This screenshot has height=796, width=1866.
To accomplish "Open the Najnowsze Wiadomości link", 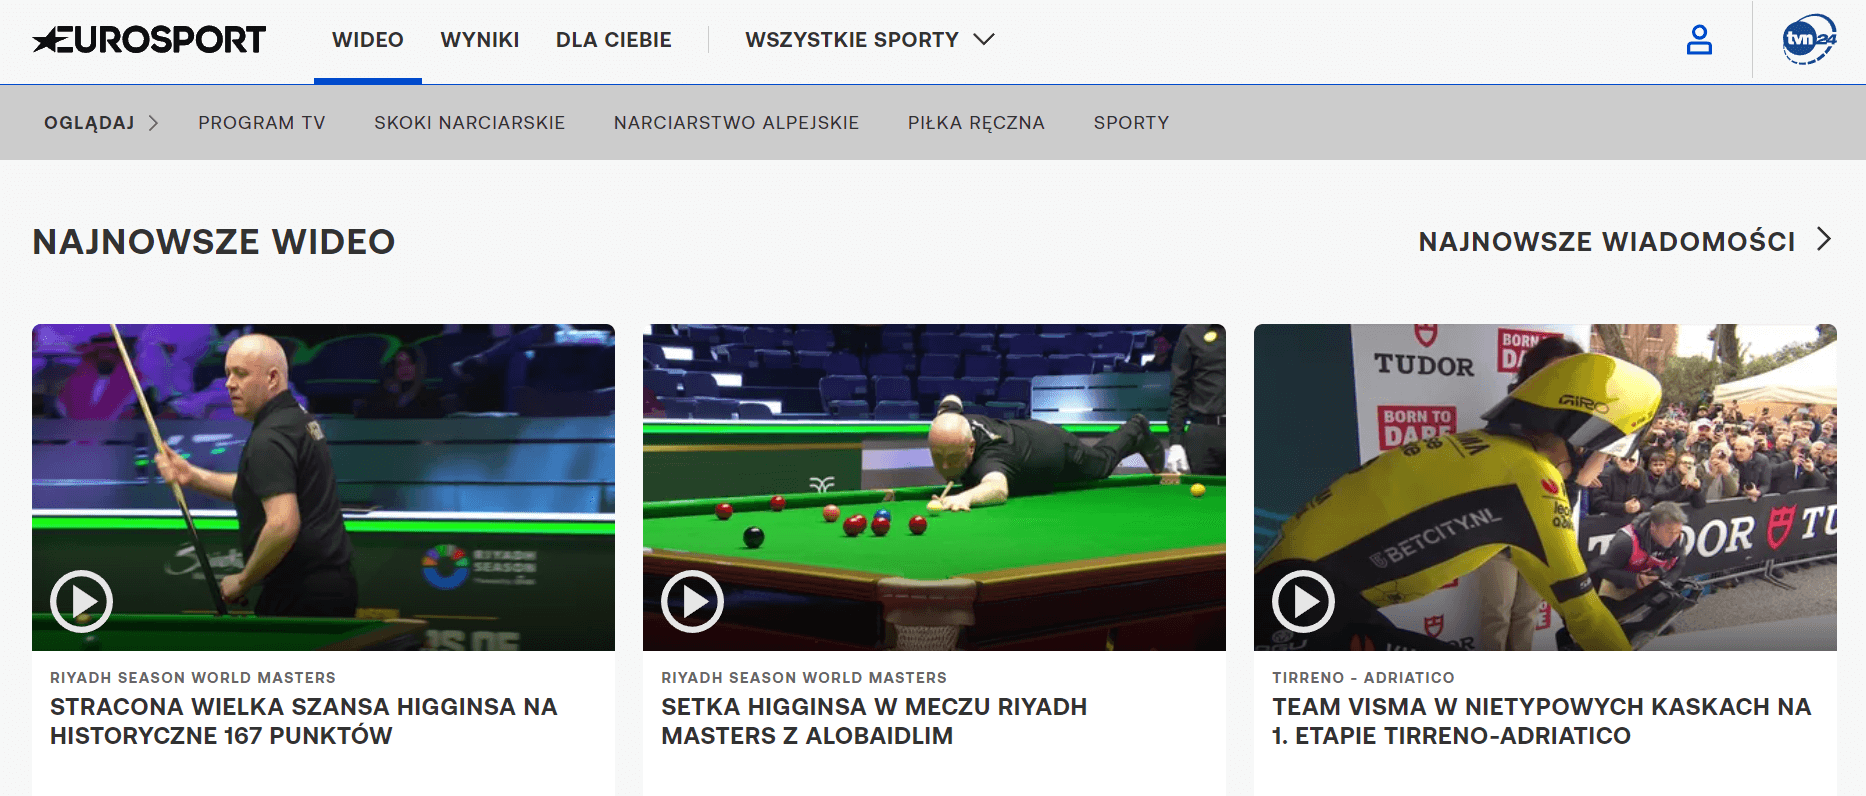I will (x=1607, y=242).
